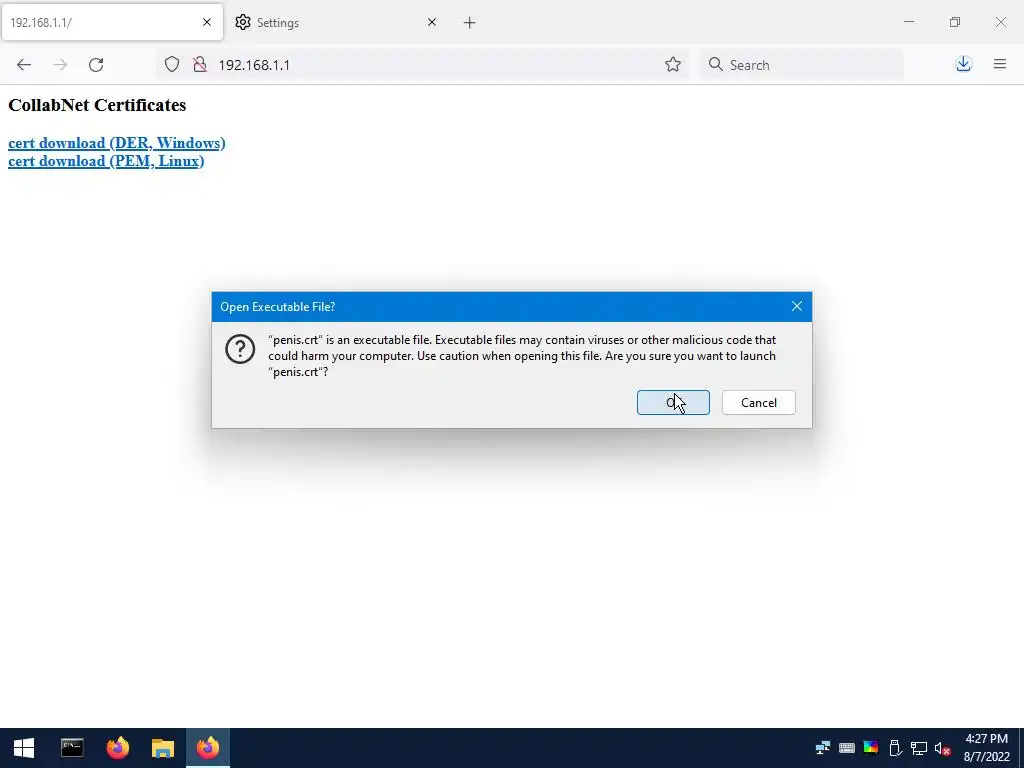
Task: Select the 192.168.1.1/ tab
Action: coord(112,23)
